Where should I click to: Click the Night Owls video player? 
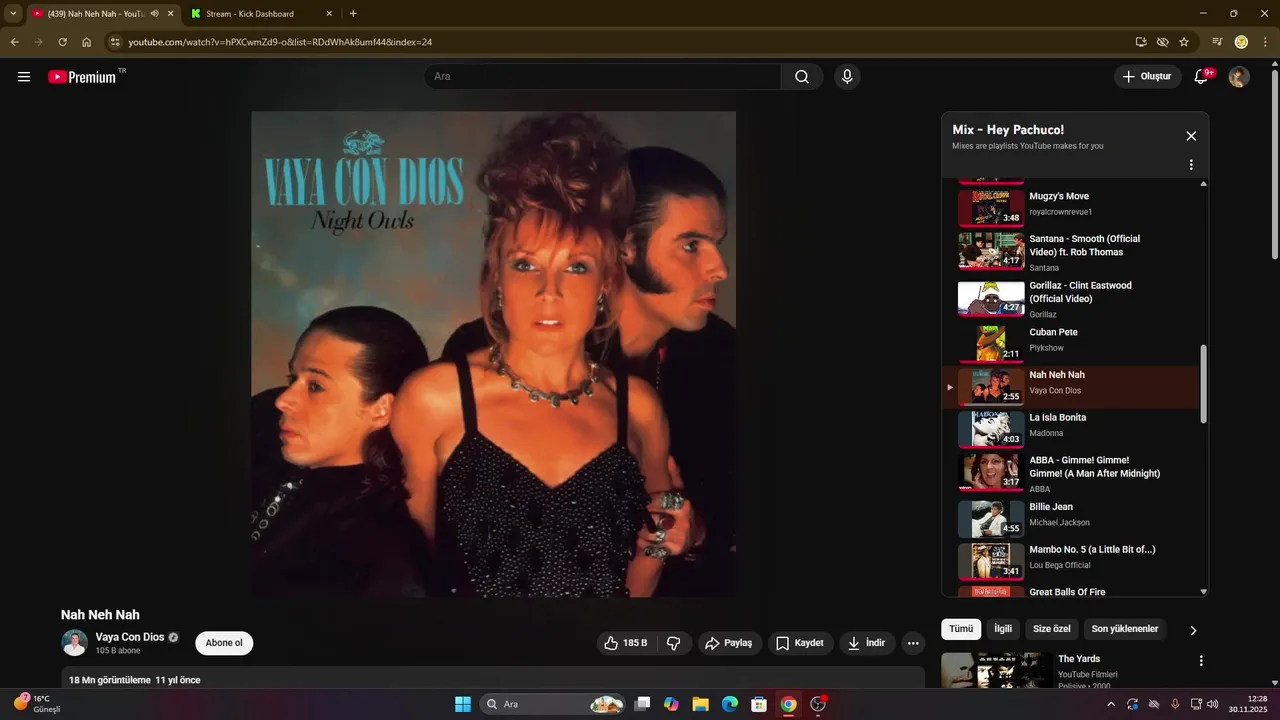493,354
